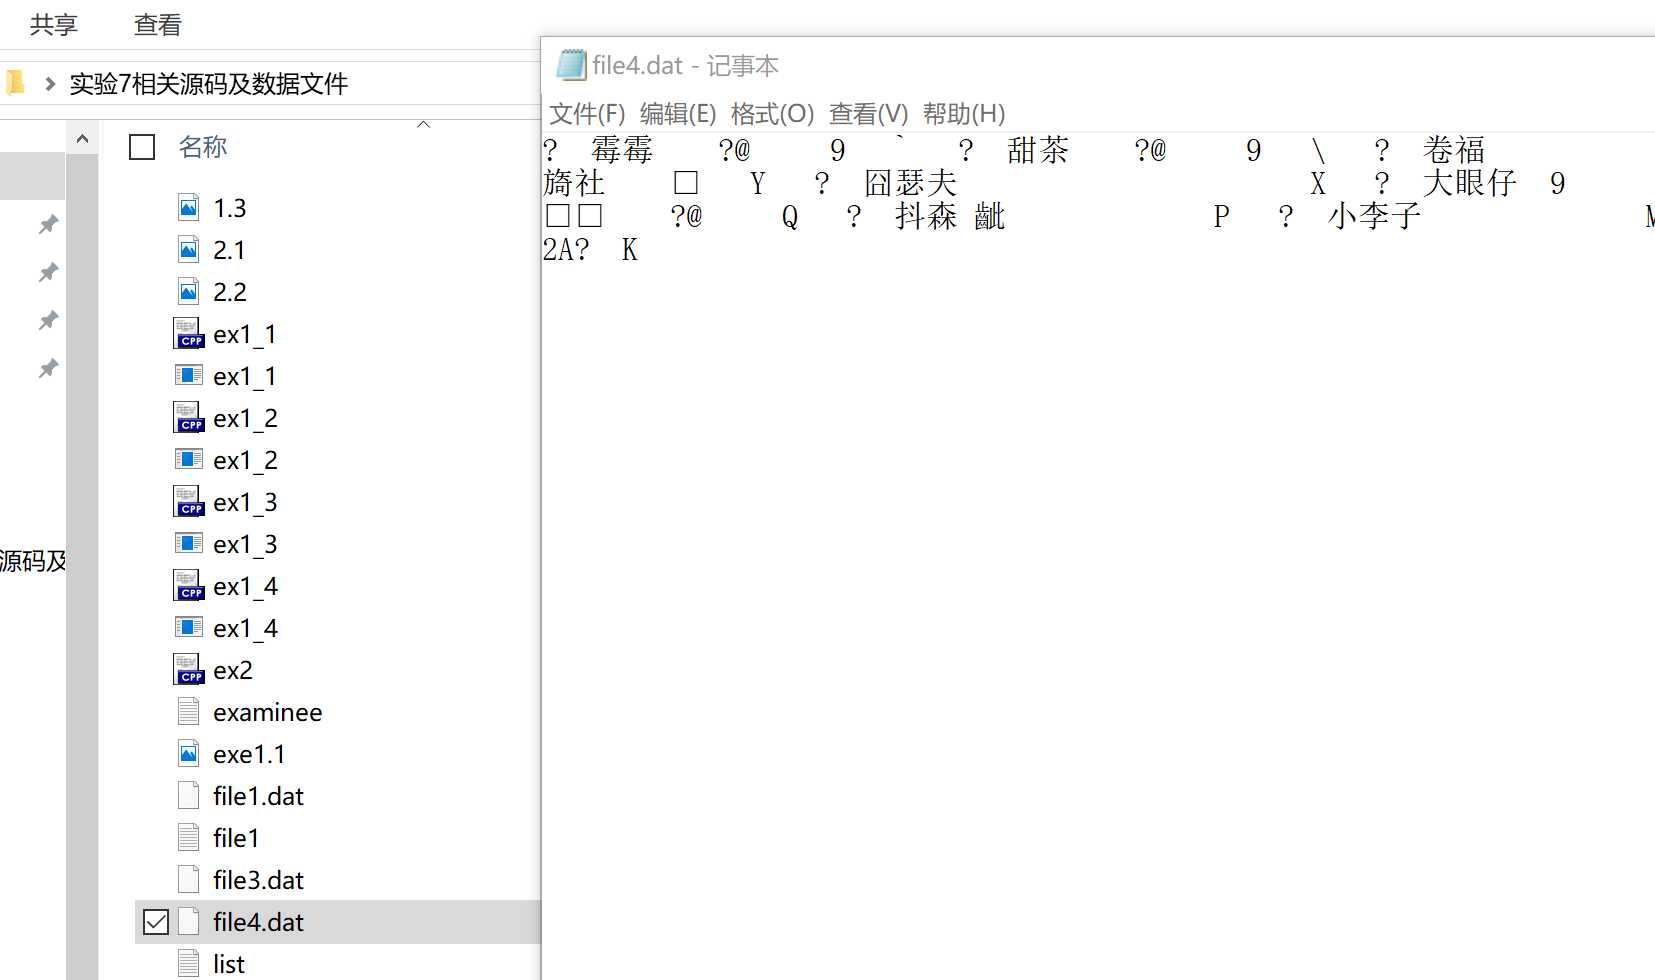Image resolution: width=1655 pixels, height=980 pixels.
Task: Select the executable icon of ex1_3
Action: [189, 544]
